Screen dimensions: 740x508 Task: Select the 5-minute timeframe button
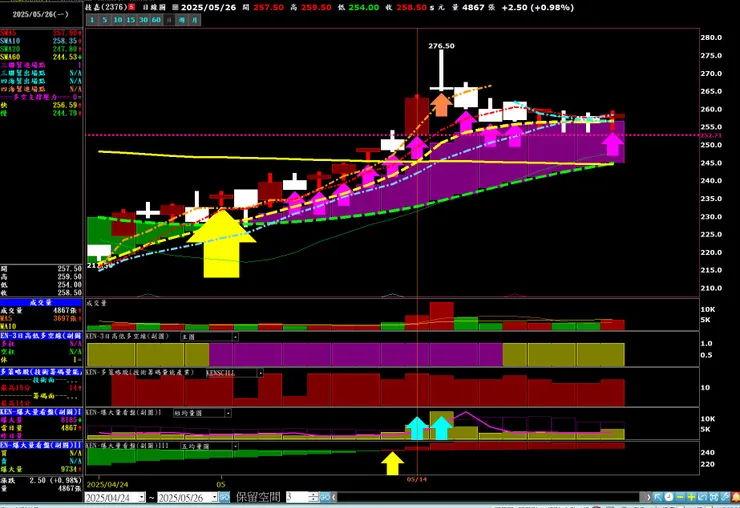click(x=104, y=20)
